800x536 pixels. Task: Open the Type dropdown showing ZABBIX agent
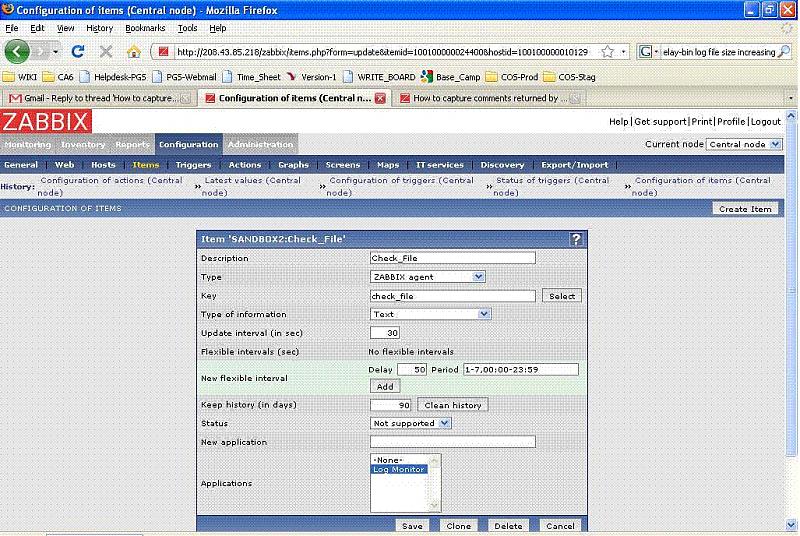point(428,277)
